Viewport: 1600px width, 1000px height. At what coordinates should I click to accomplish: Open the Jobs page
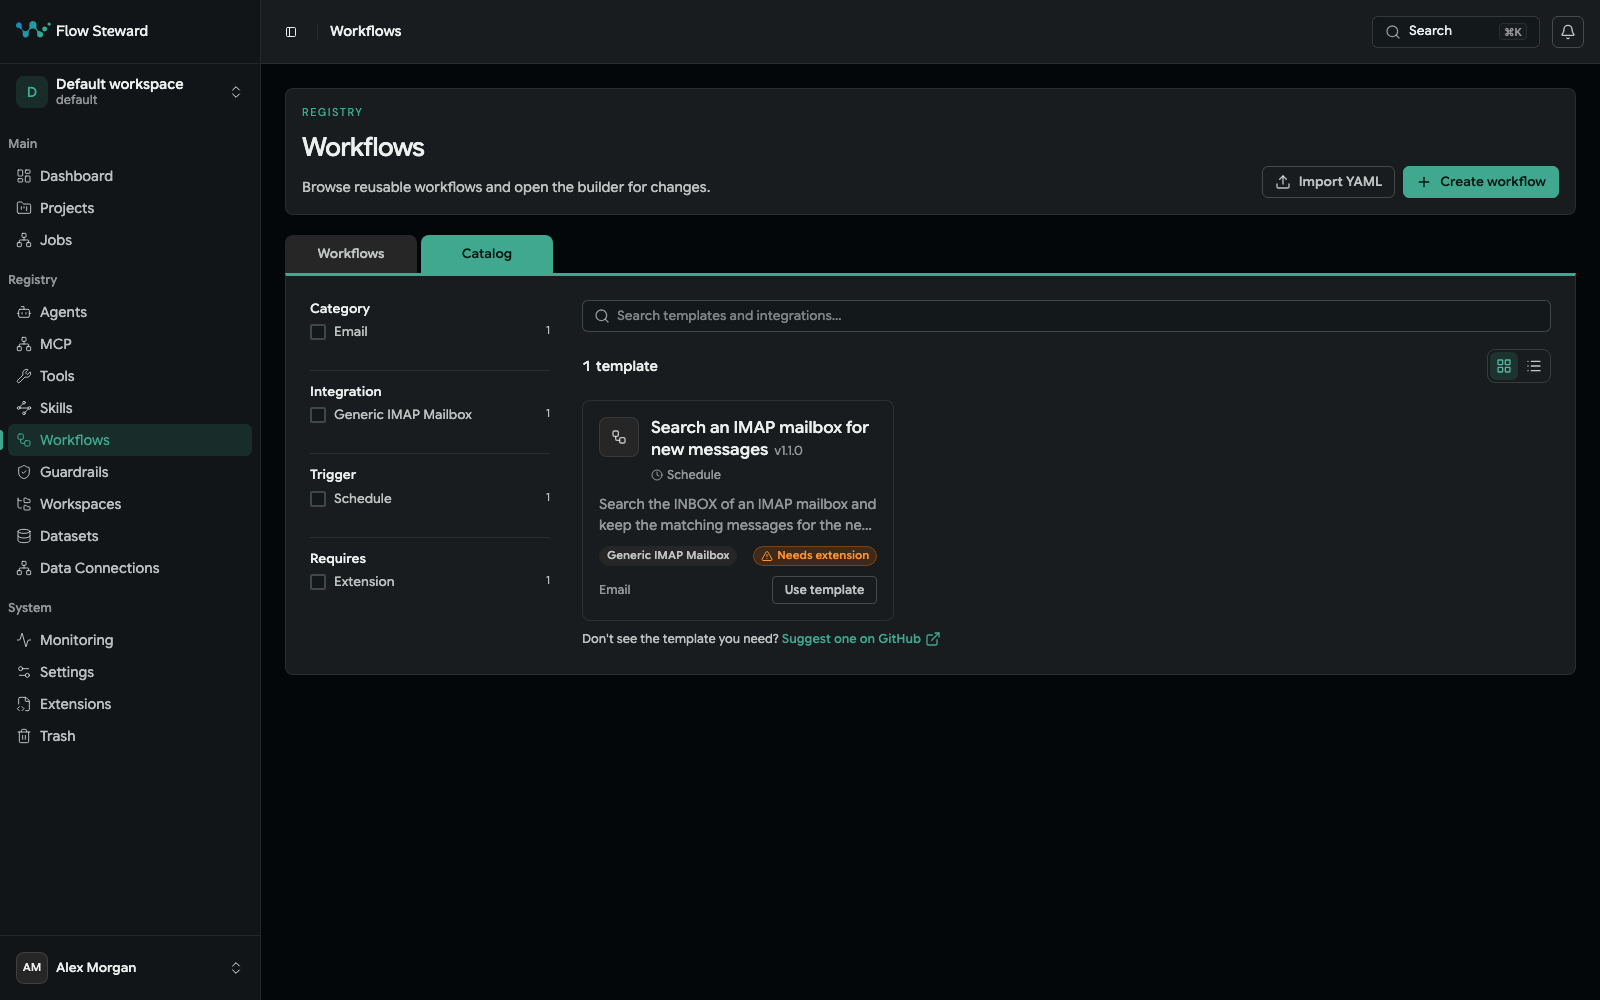pos(130,240)
